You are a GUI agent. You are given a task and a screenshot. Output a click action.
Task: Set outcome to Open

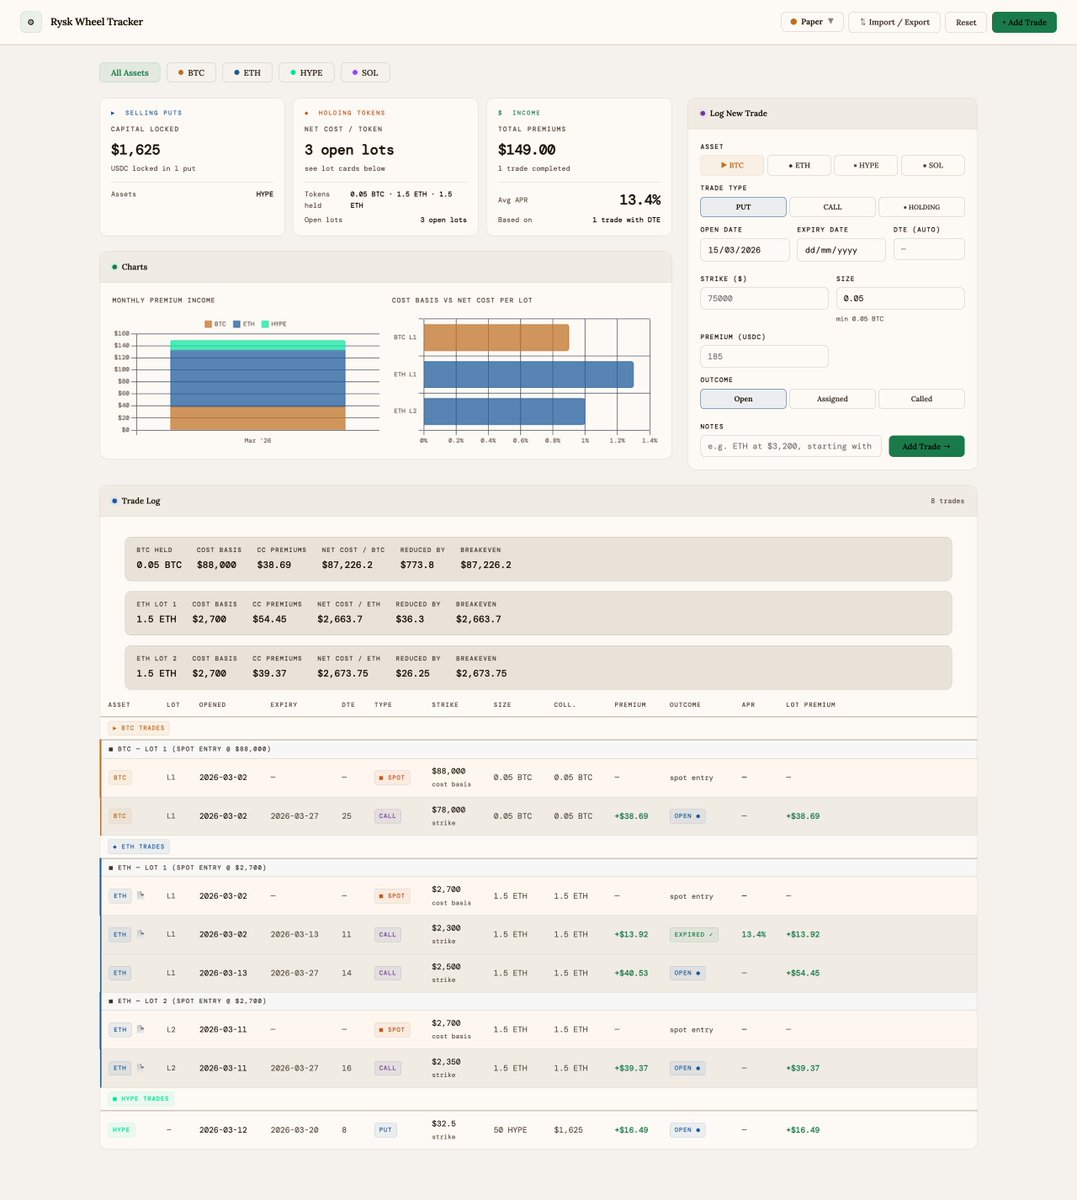(743, 399)
